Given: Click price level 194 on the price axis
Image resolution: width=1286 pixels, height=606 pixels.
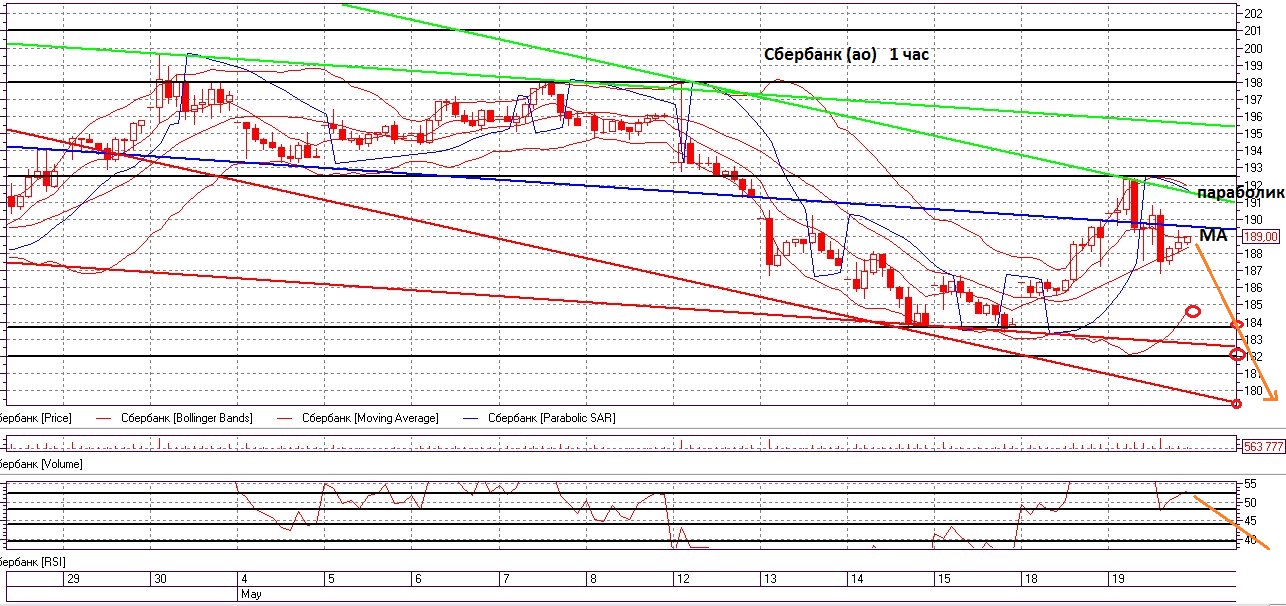Looking at the screenshot, I should pyautogui.click(x=1254, y=151).
